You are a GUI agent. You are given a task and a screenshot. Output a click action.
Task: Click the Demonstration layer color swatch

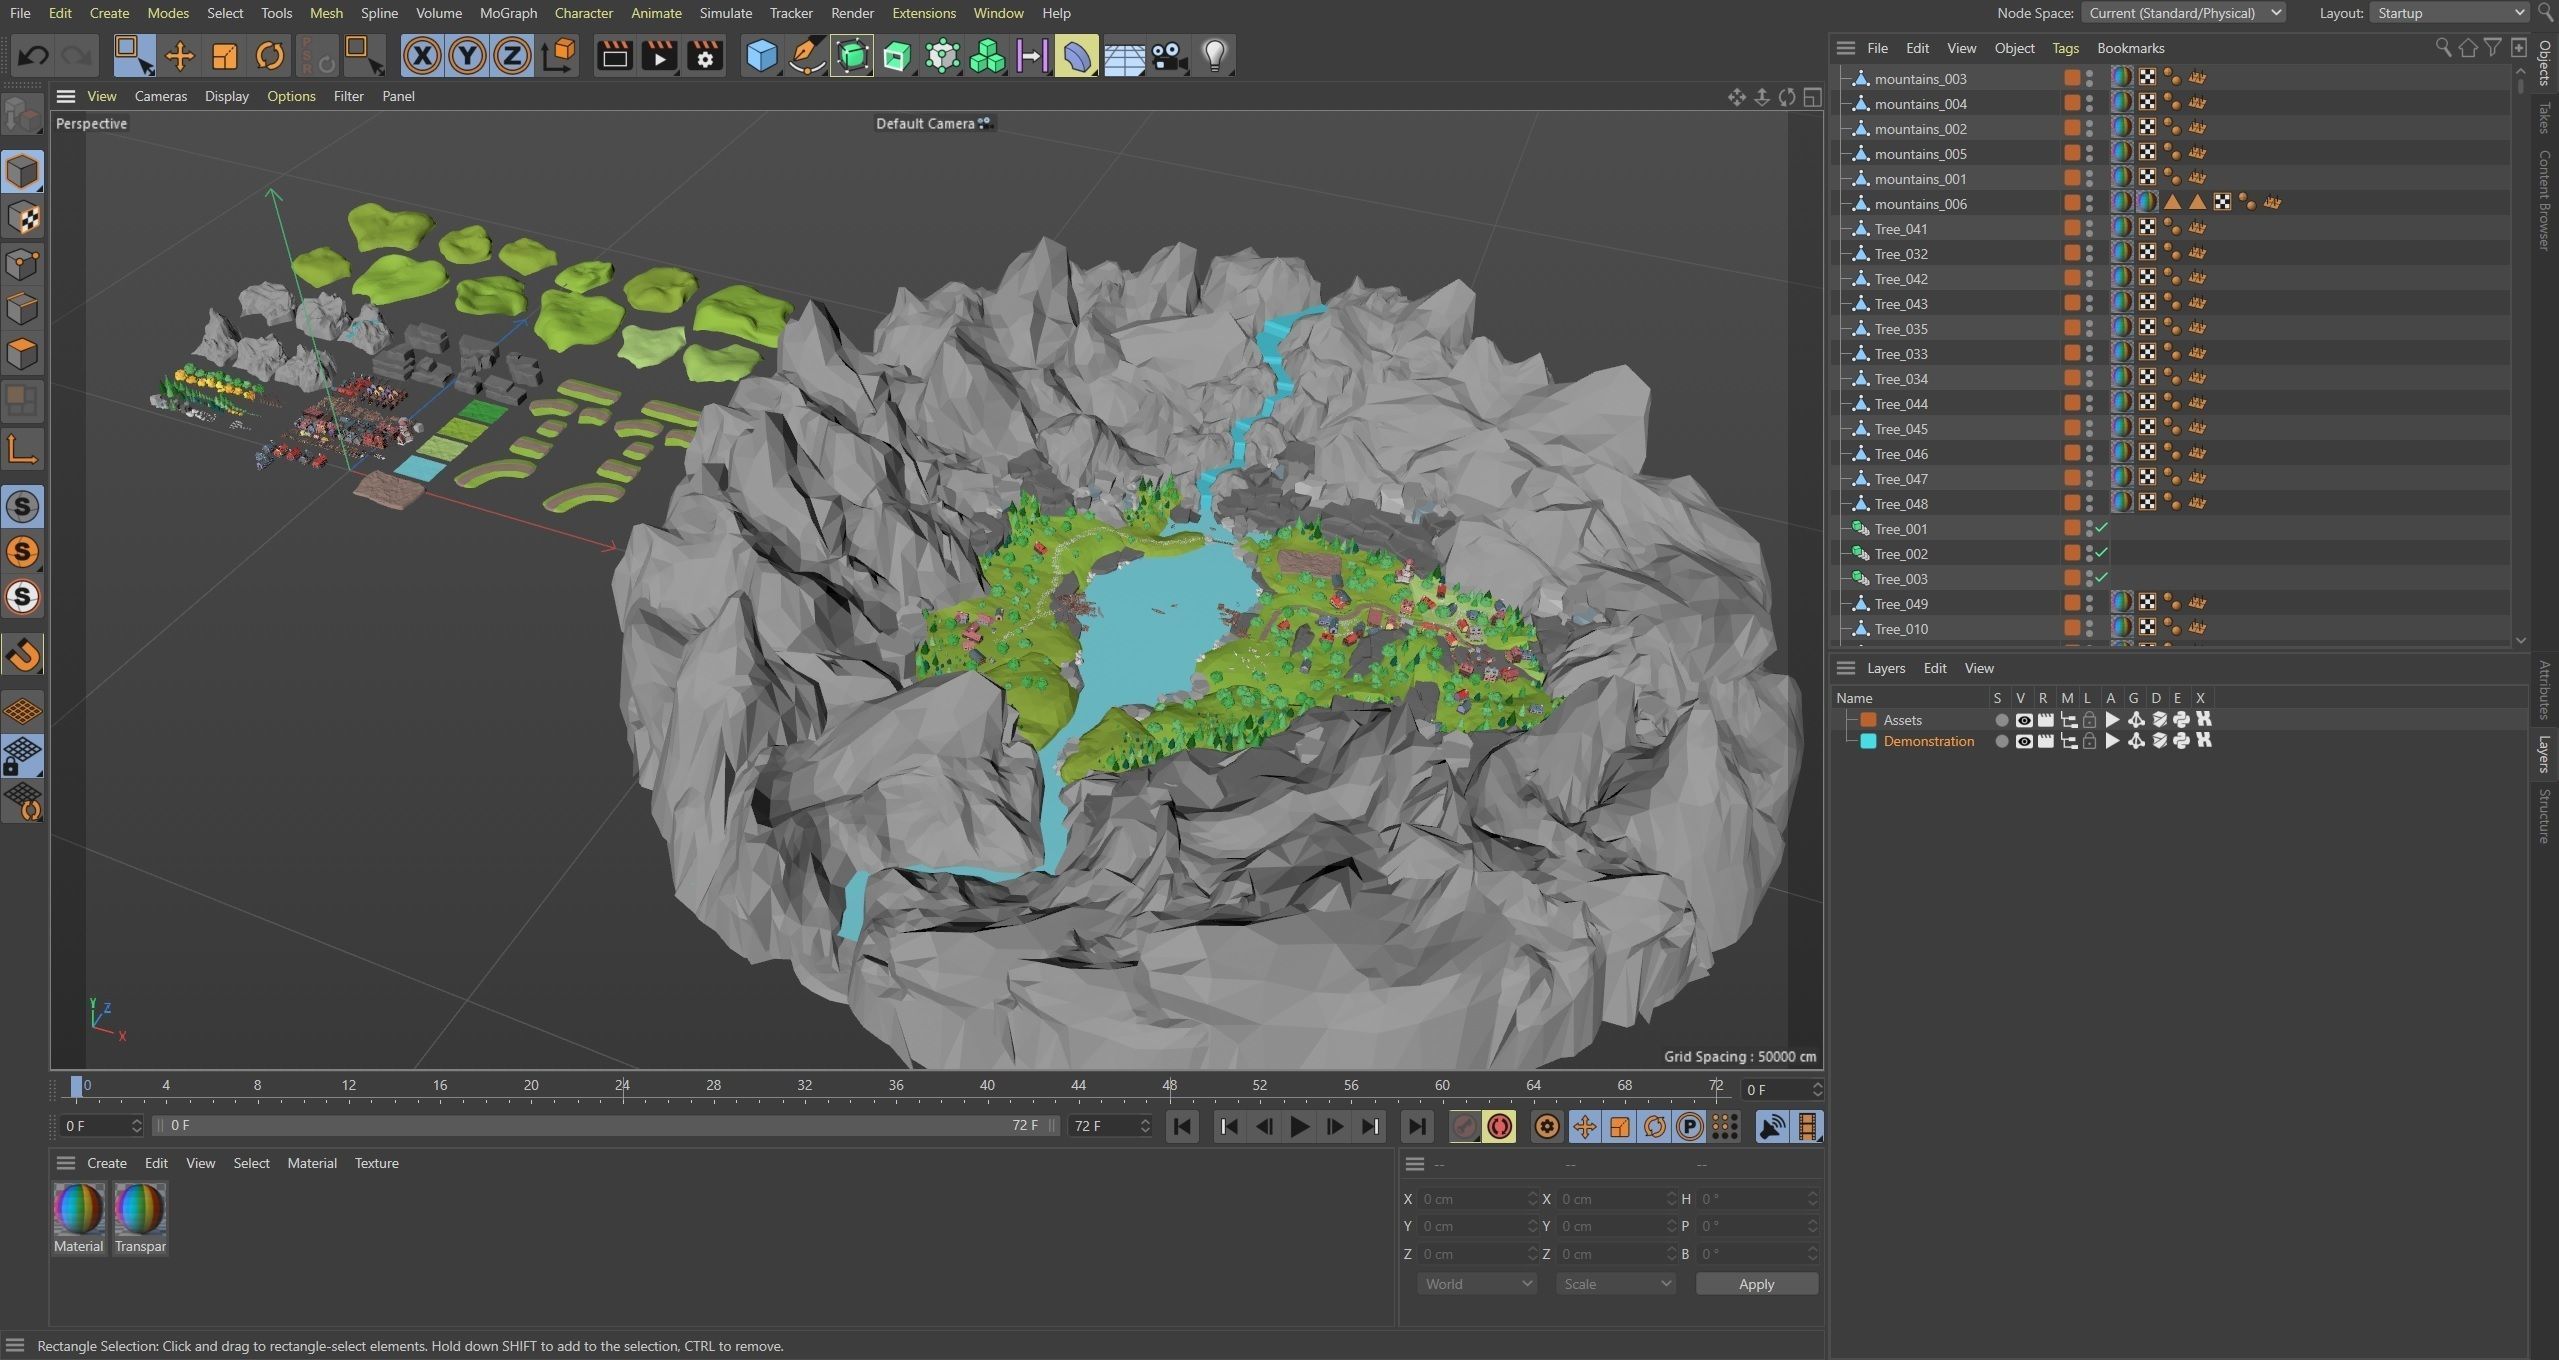click(1867, 741)
